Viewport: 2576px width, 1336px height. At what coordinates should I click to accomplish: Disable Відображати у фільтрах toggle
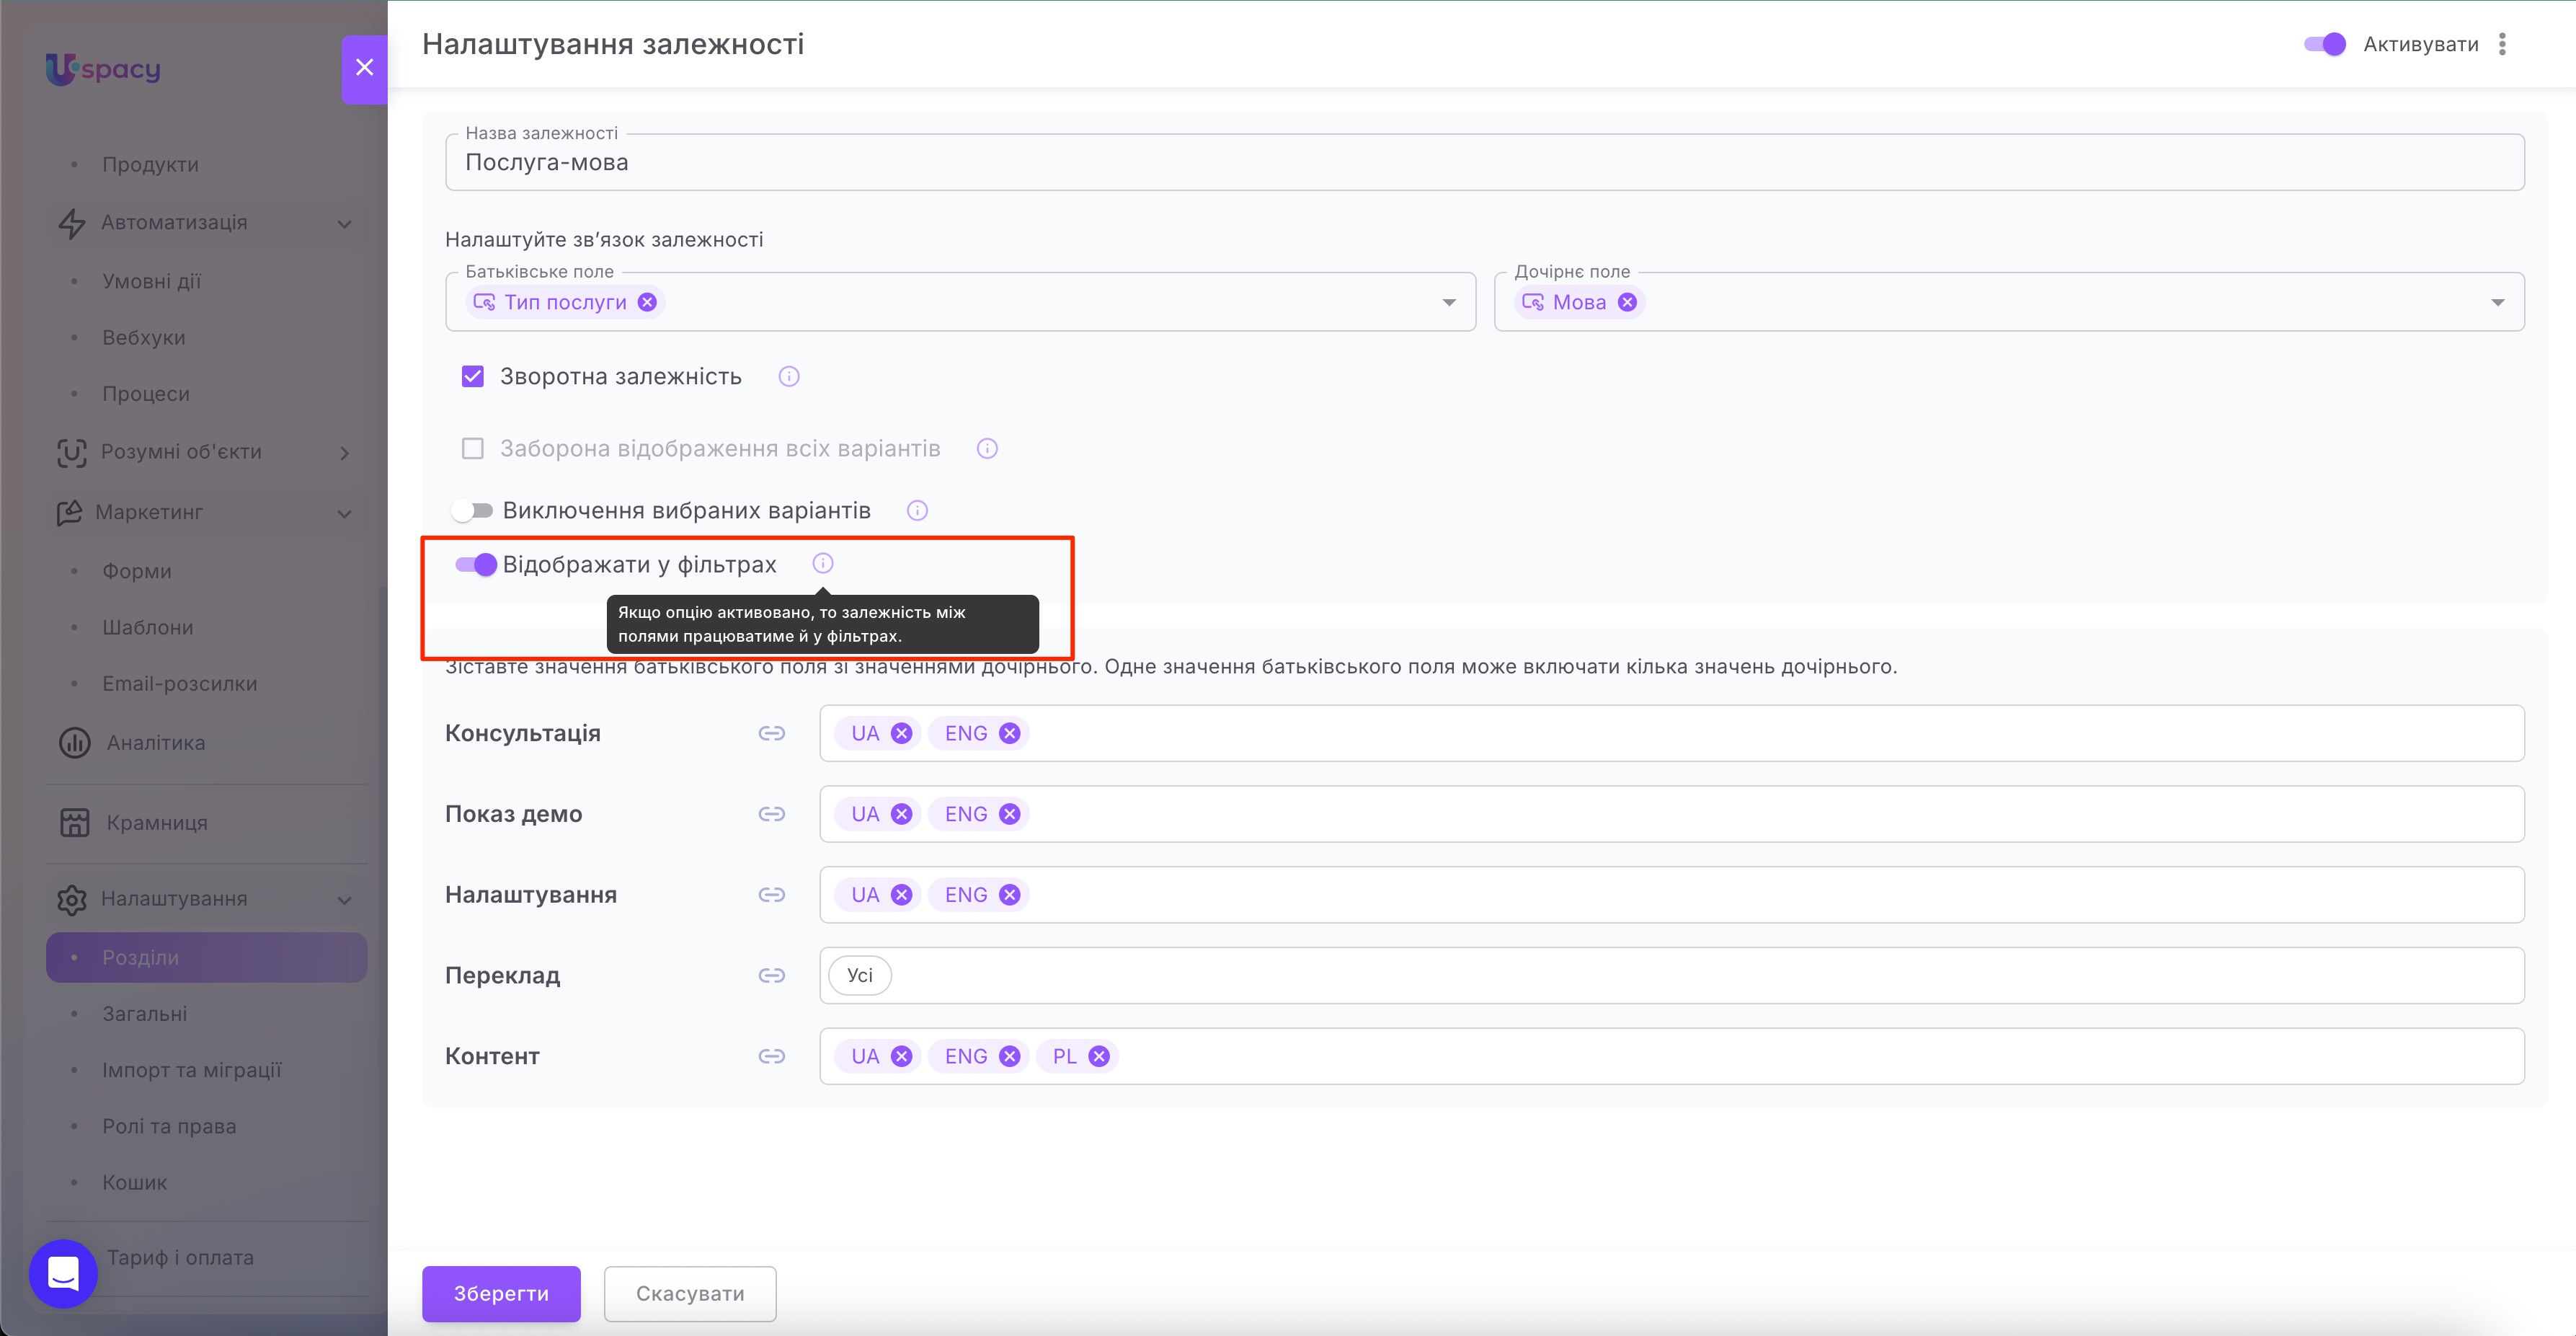476,565
